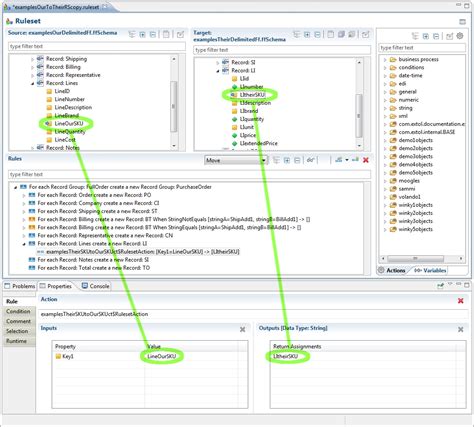
Task: Collapse Record: Lines in source tree
Action: pyautogui.click(x=32, y=83)
